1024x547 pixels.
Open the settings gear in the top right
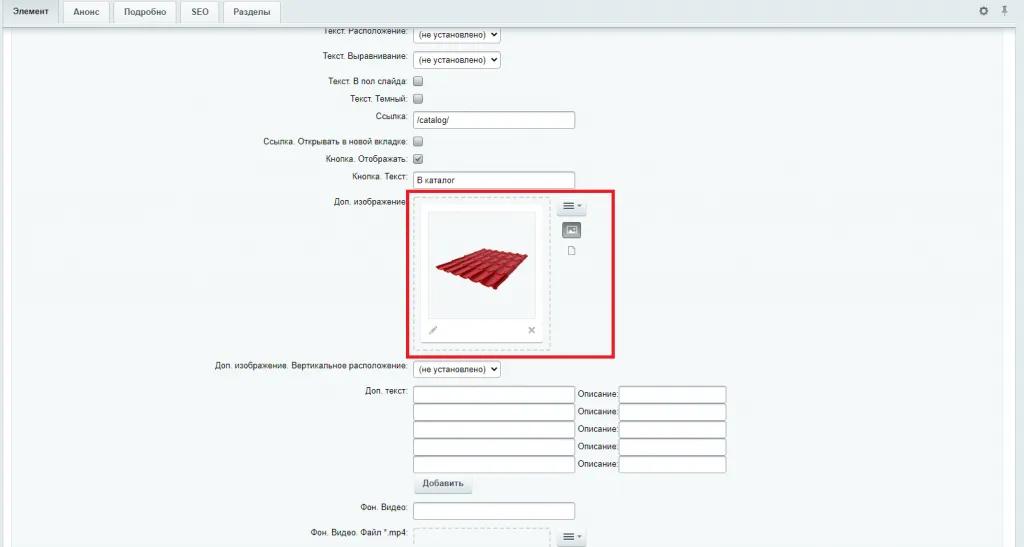coord(983,11)
